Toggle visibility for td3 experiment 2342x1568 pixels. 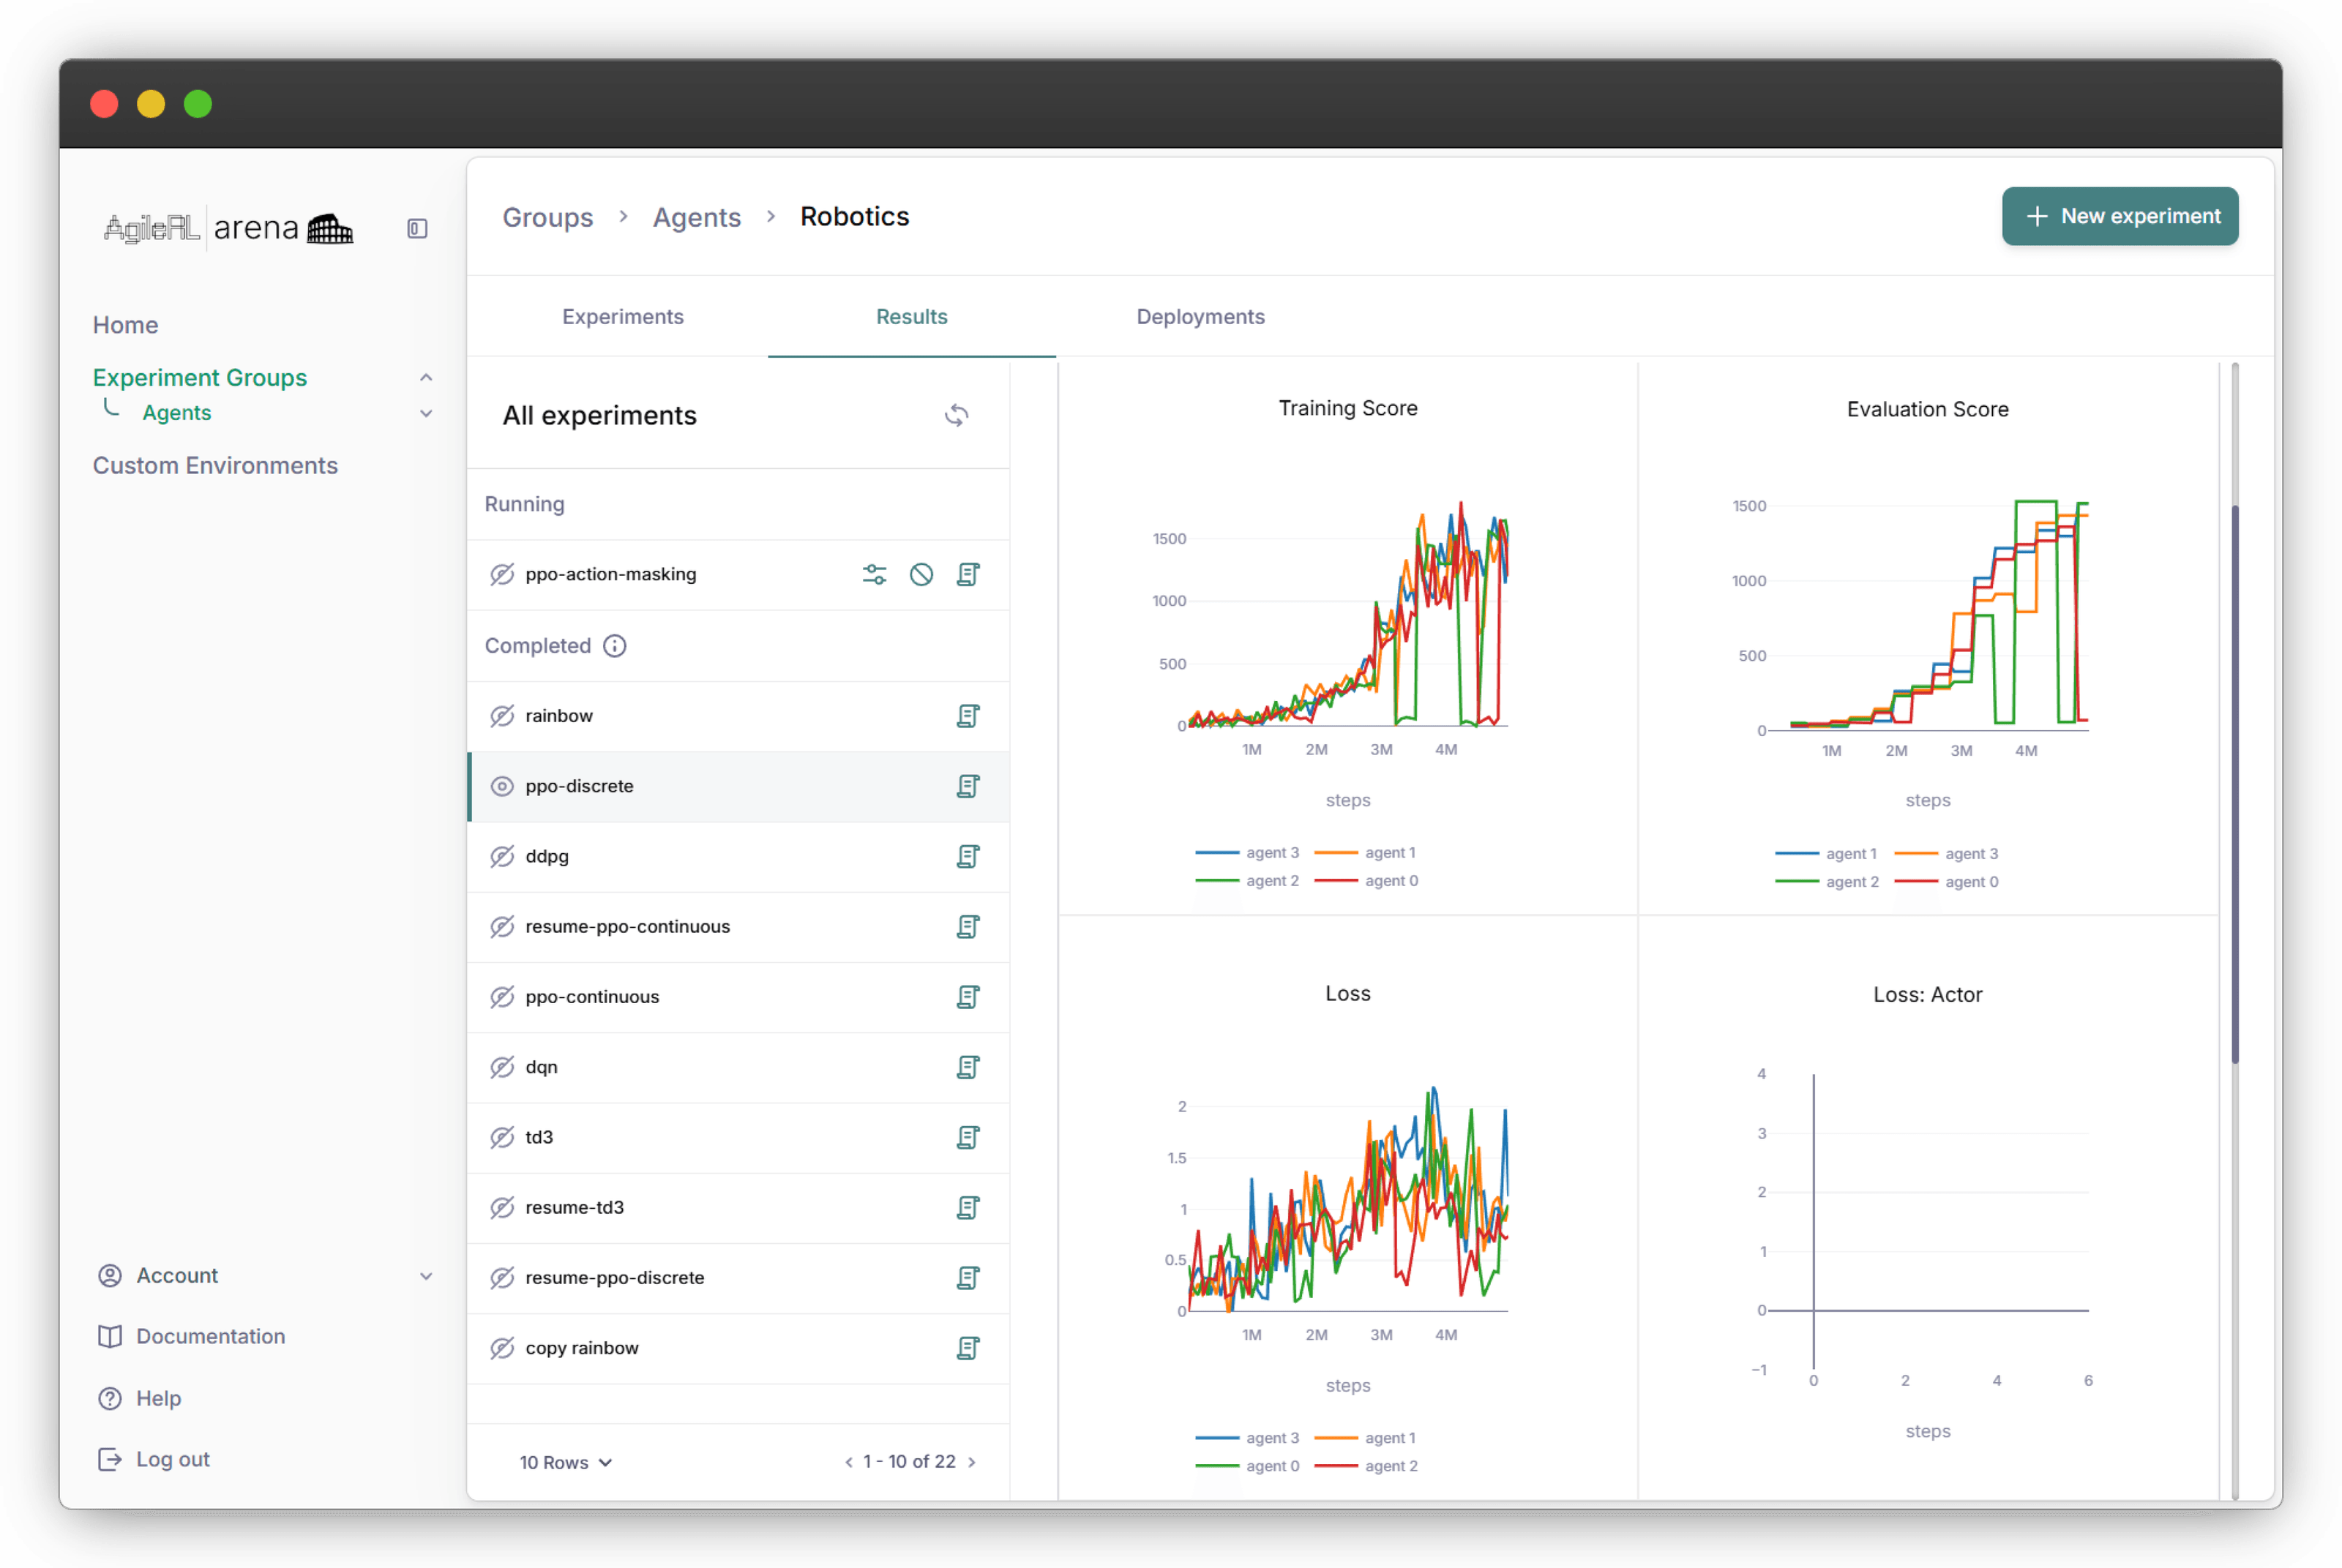click(502, 1137)
